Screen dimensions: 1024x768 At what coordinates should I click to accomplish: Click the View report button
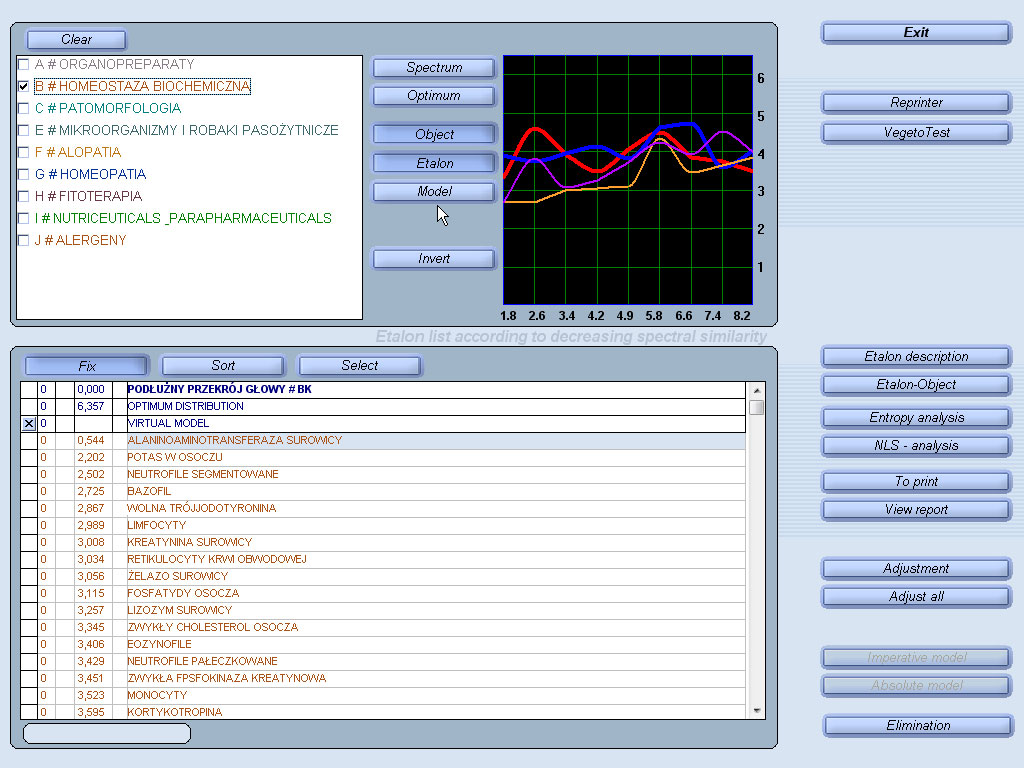(916, 510)
